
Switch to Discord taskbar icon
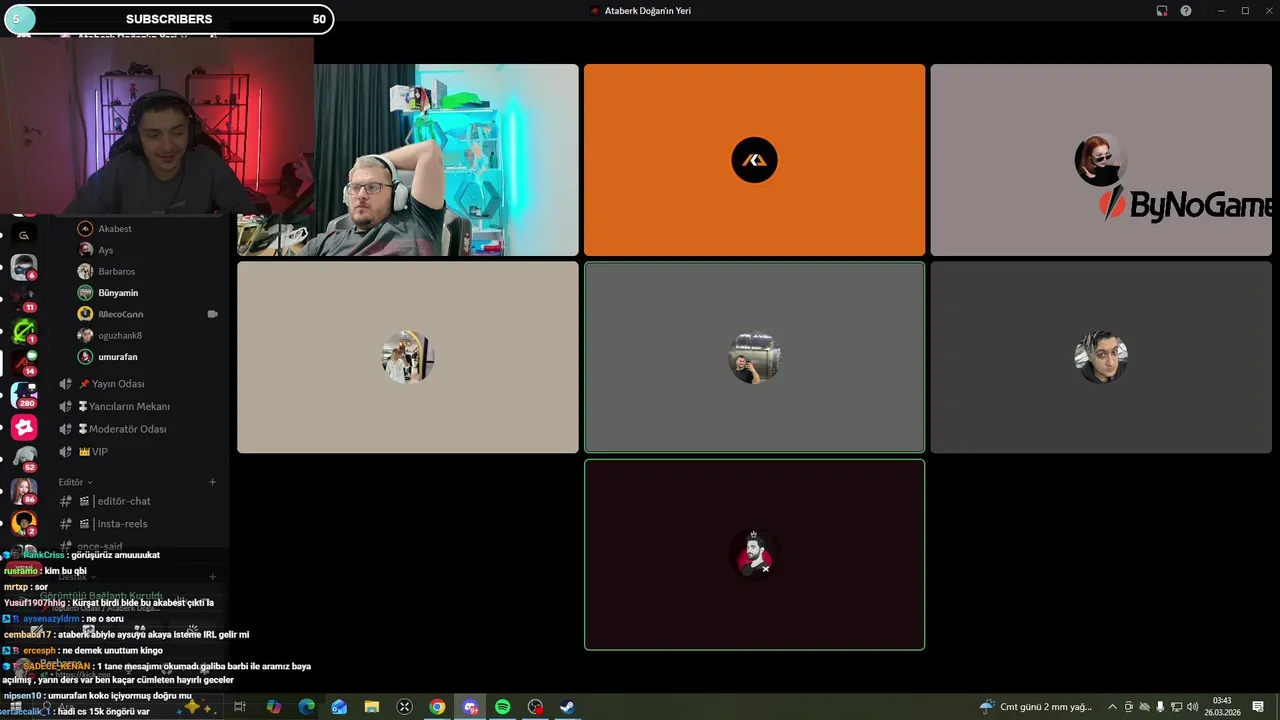click(470, 707)
